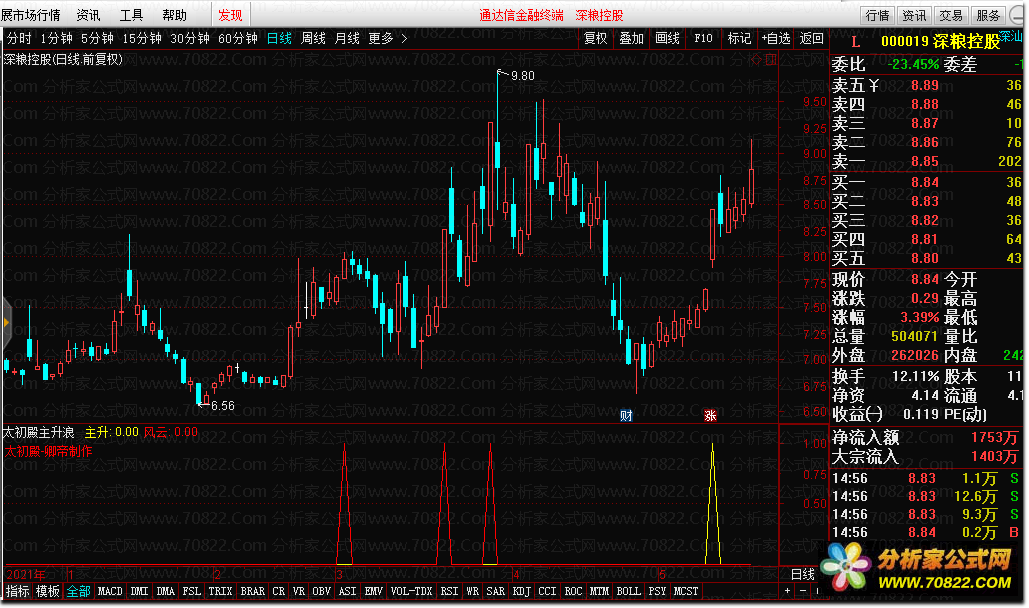Open the 展市场行情 menu

[x=30, y=15]
